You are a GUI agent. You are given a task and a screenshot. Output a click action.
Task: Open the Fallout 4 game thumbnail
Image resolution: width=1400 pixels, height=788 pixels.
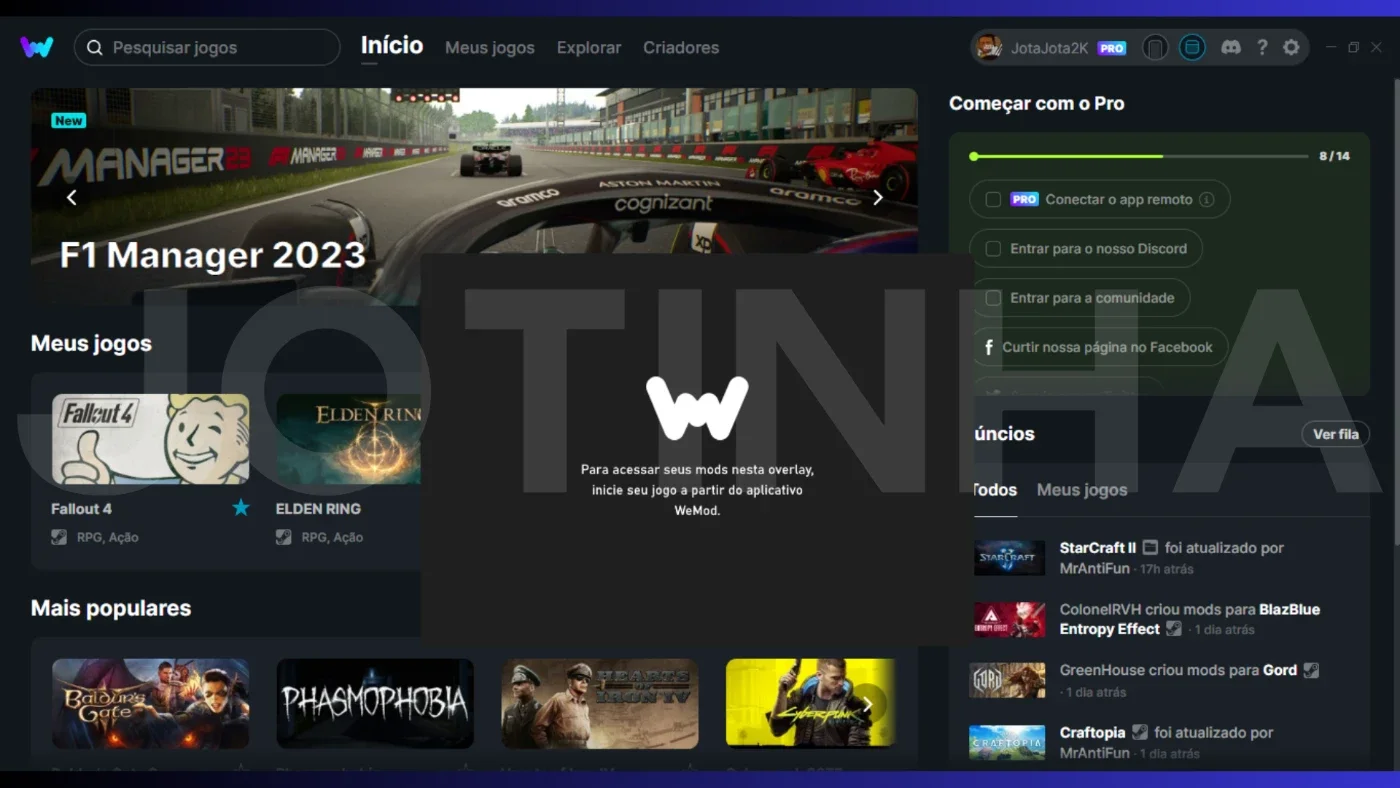point(151,439)
